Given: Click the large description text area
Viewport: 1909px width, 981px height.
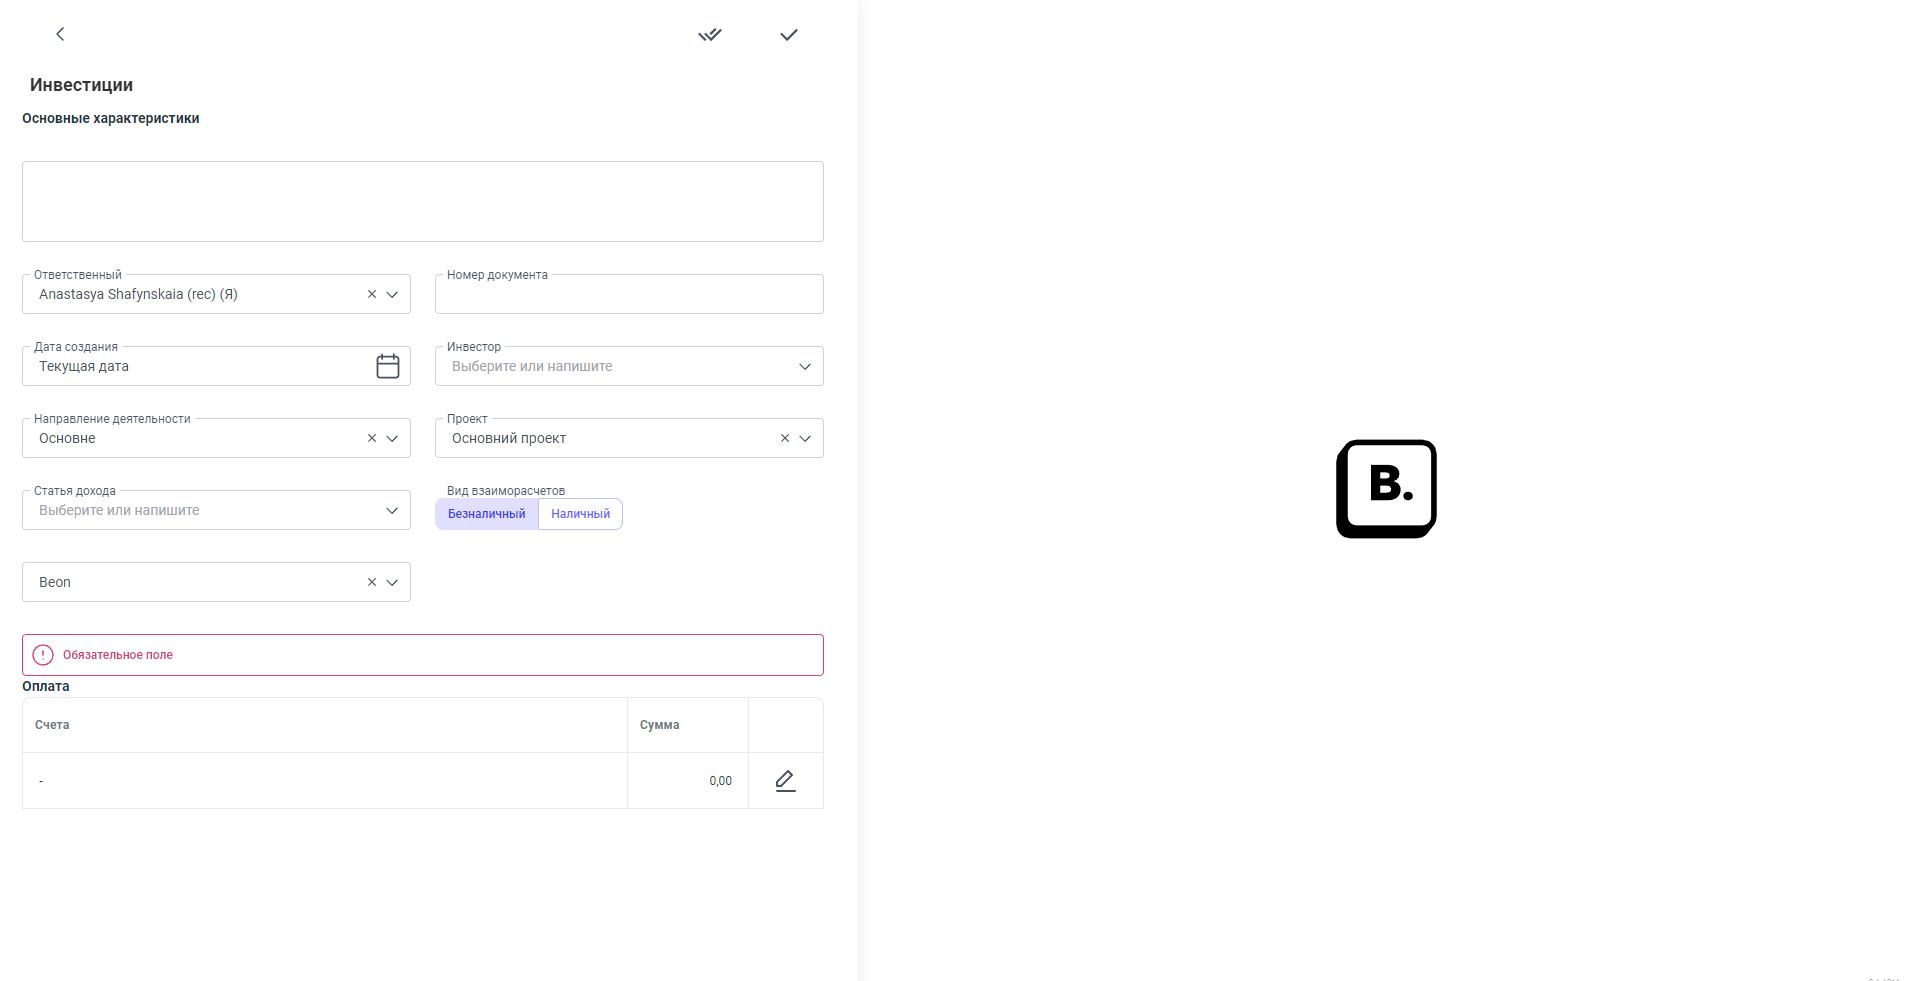Looking at the screenshot, I should (422, 201).
